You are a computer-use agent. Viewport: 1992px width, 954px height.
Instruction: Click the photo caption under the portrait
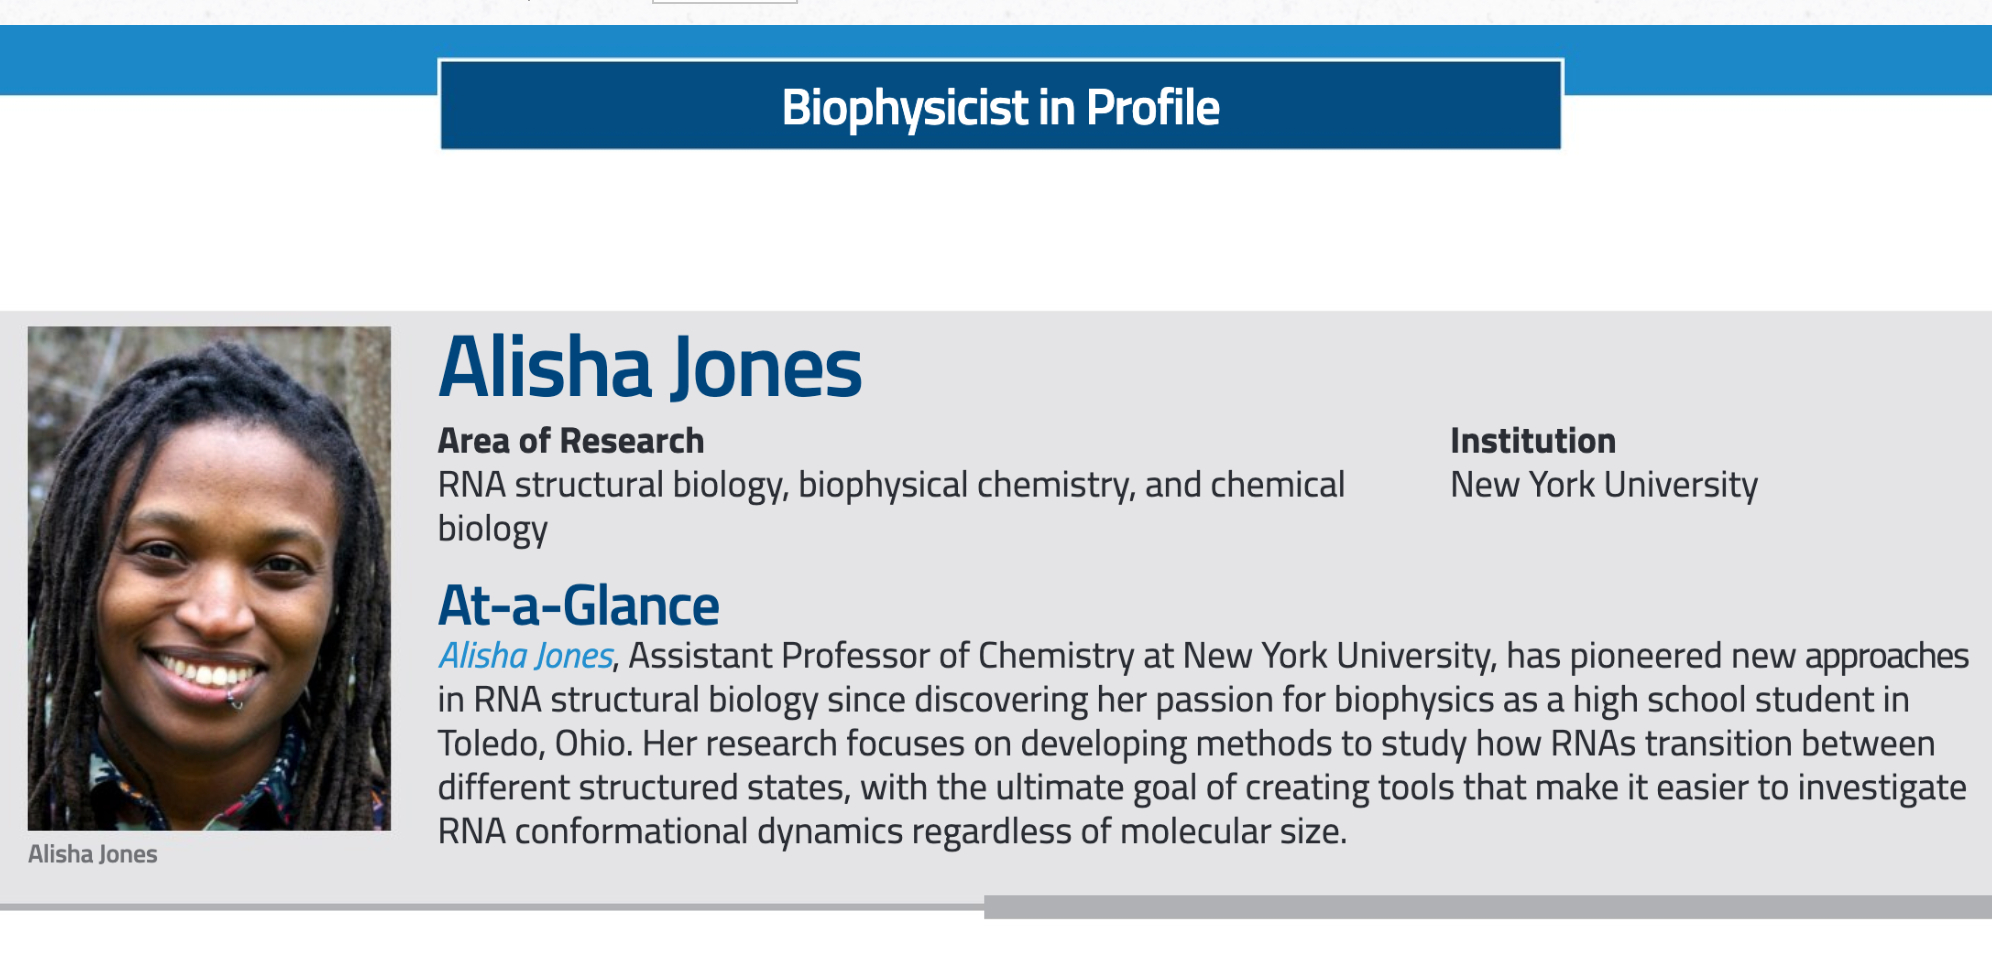click(x=93, y=854)
